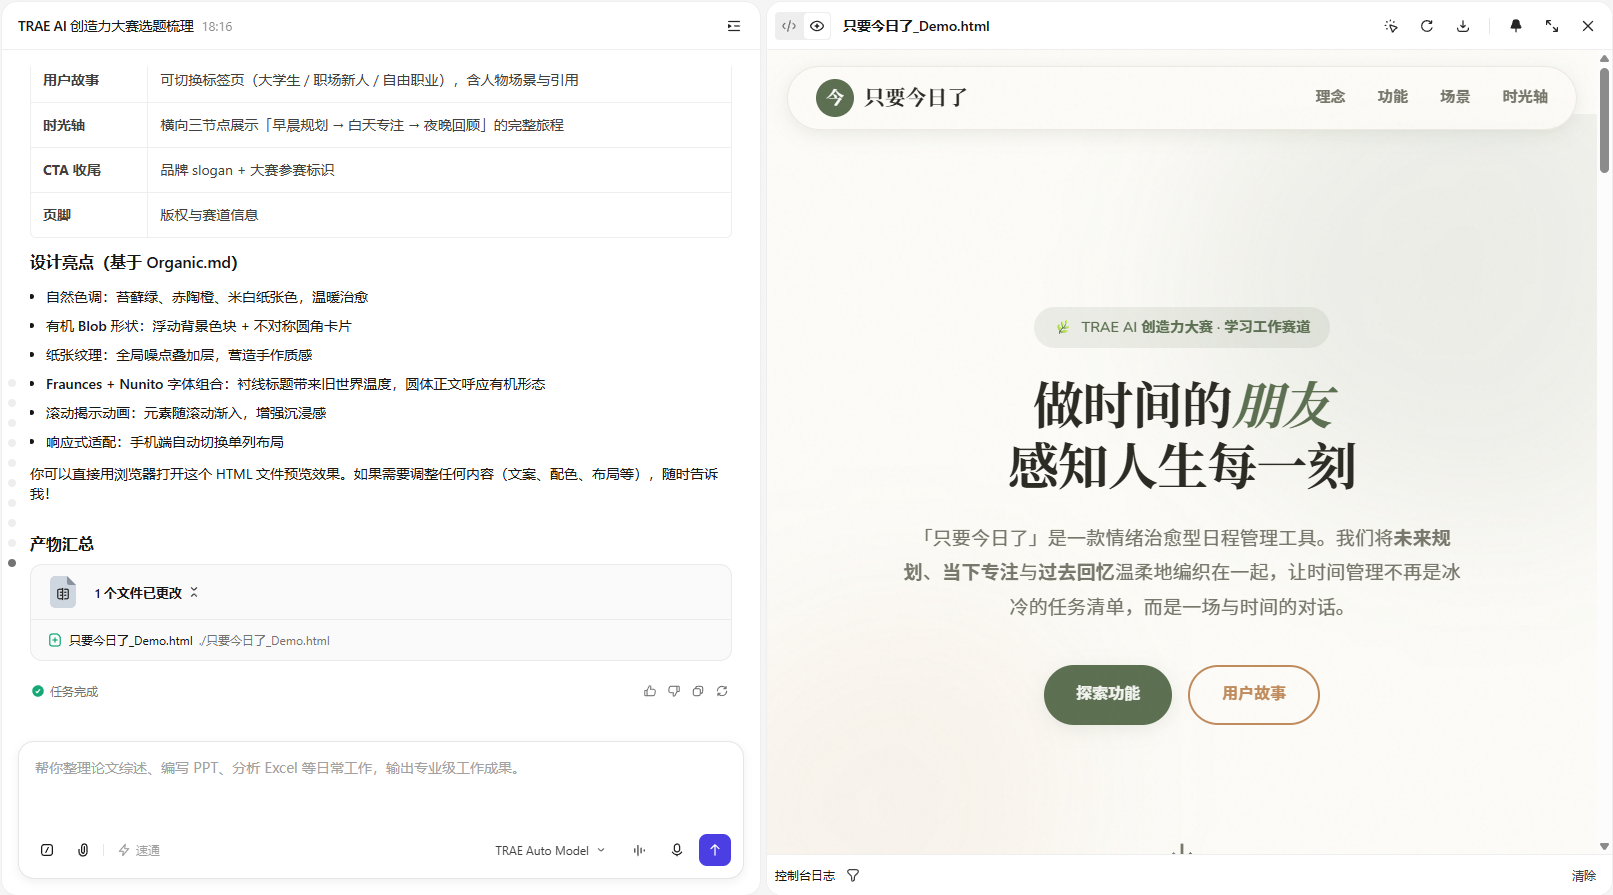Click the pin icon in preview toolbar
The image size is (1613, 895).
(1516, 26)
